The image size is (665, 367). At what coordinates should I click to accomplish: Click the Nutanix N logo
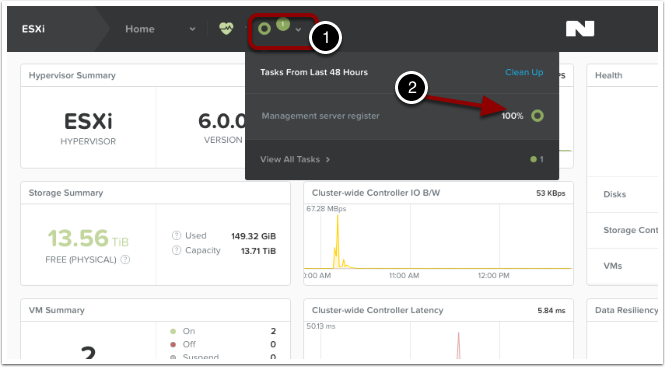pyautogui.click(x=580, y=29)
